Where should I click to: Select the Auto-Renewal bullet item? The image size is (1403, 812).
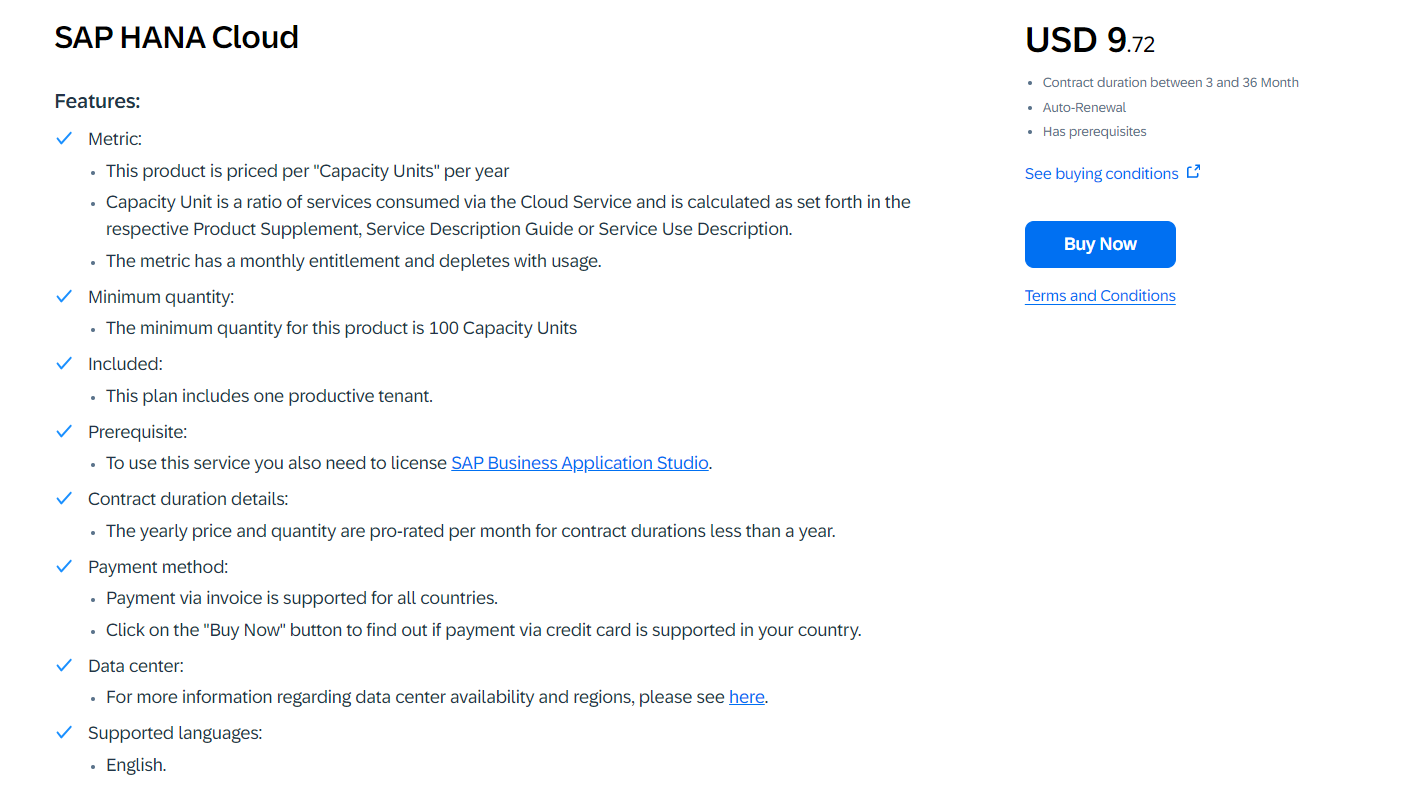[x=1084, y=107]
